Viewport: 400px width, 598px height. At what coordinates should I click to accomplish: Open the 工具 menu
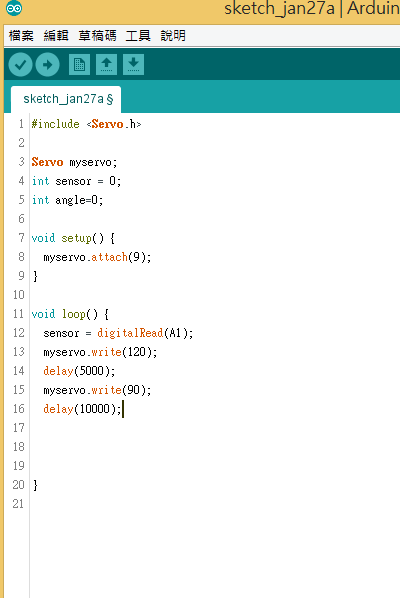(x=138, y=36)
